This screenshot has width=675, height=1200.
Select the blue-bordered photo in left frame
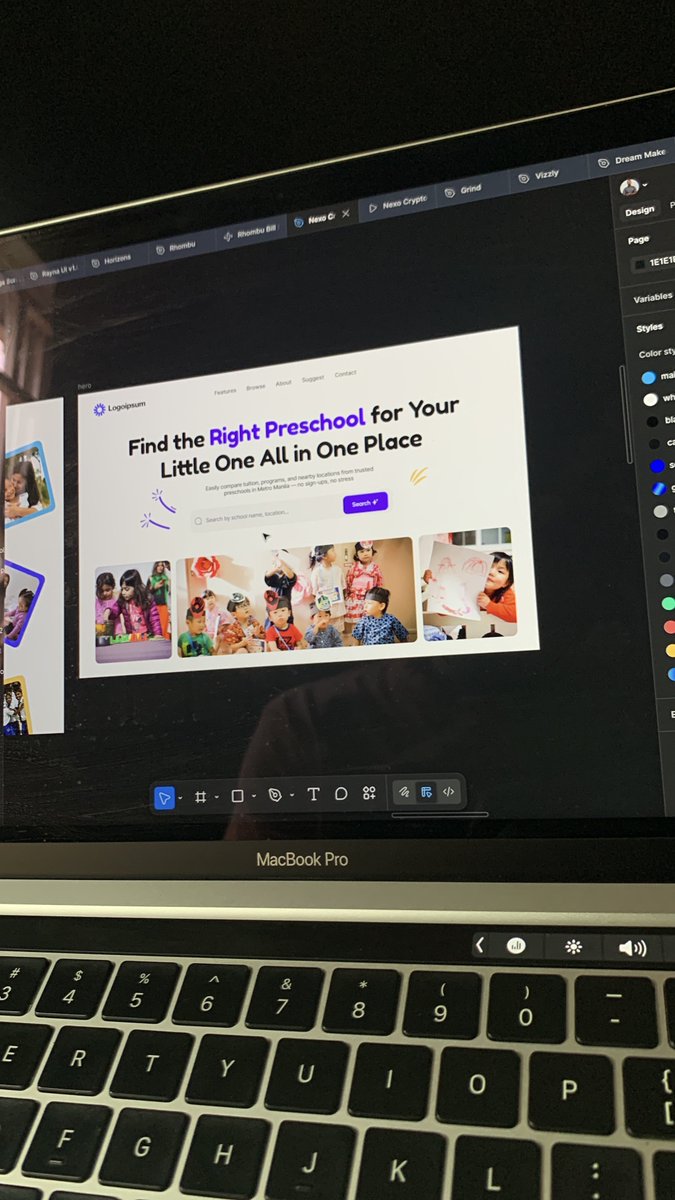coord(27,484)
